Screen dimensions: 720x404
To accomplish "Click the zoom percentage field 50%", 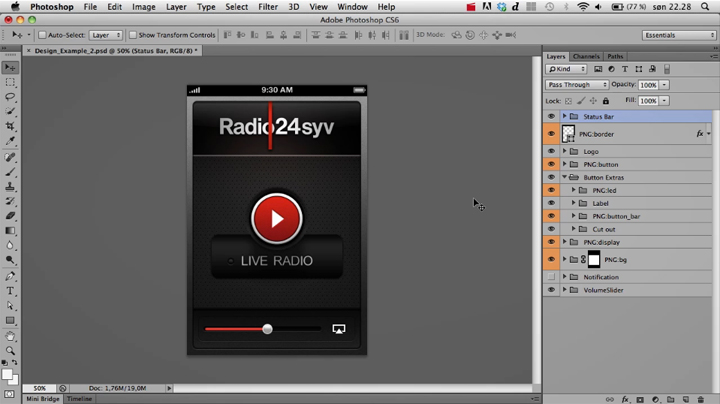I will [x=39, y=388].
